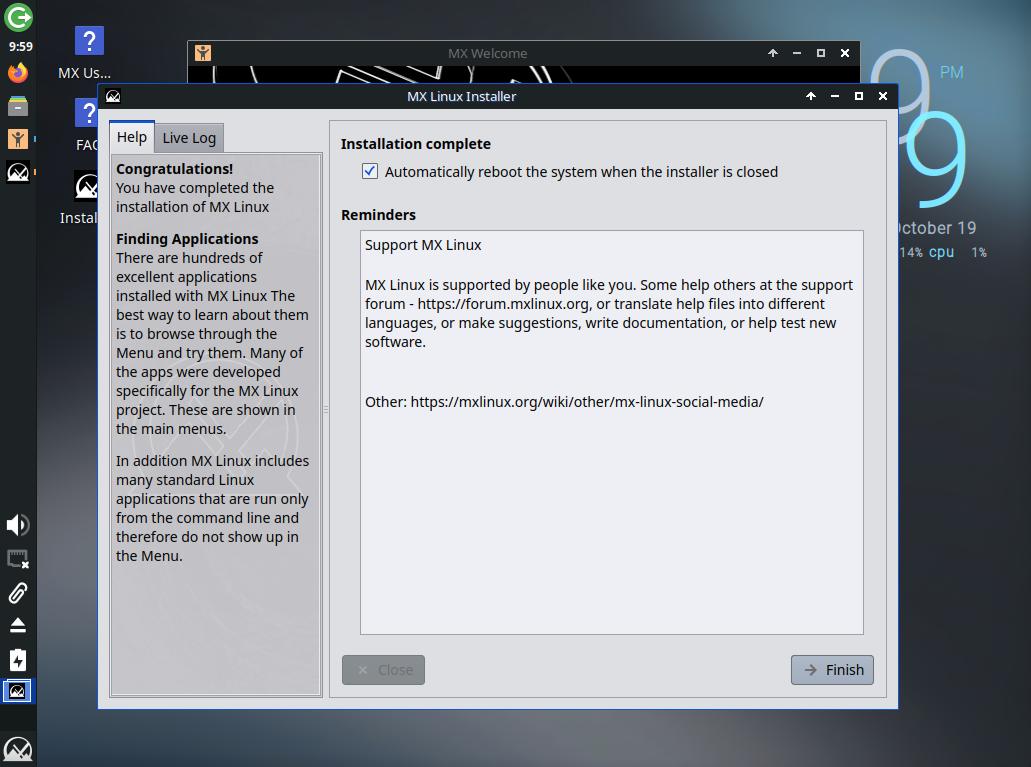
Task: Open the battery power manager icon
Action: tap(18, 659)
